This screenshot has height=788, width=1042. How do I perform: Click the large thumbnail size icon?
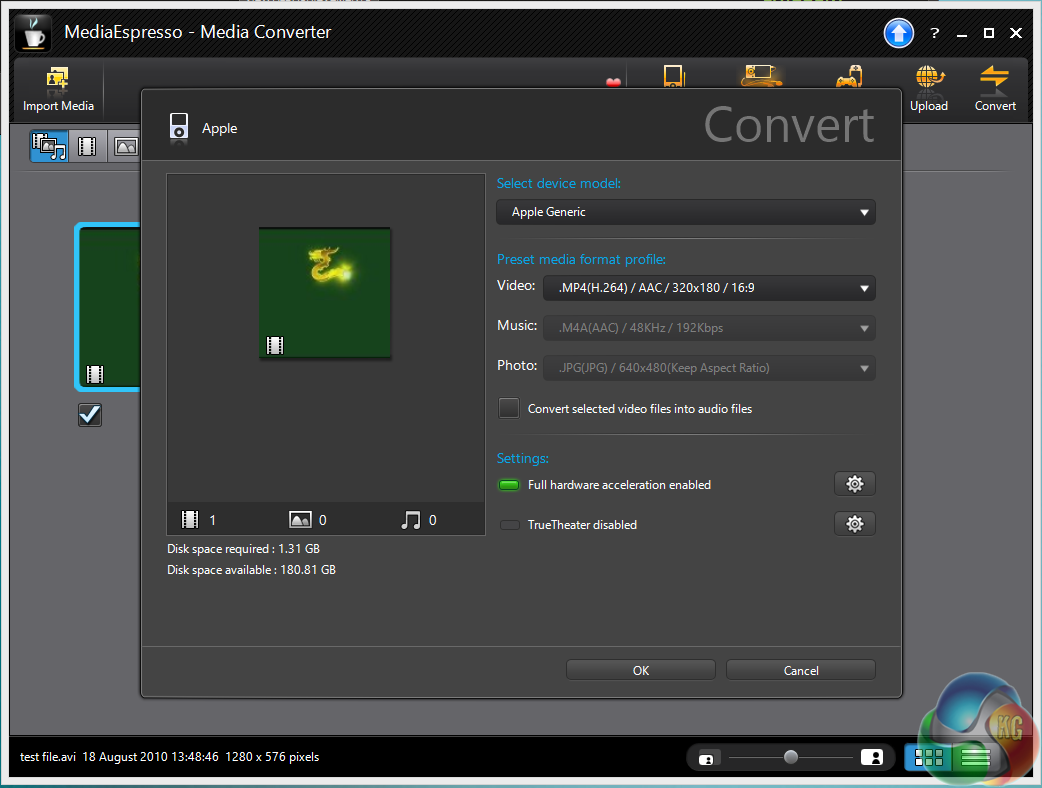(x=871, y=757)
